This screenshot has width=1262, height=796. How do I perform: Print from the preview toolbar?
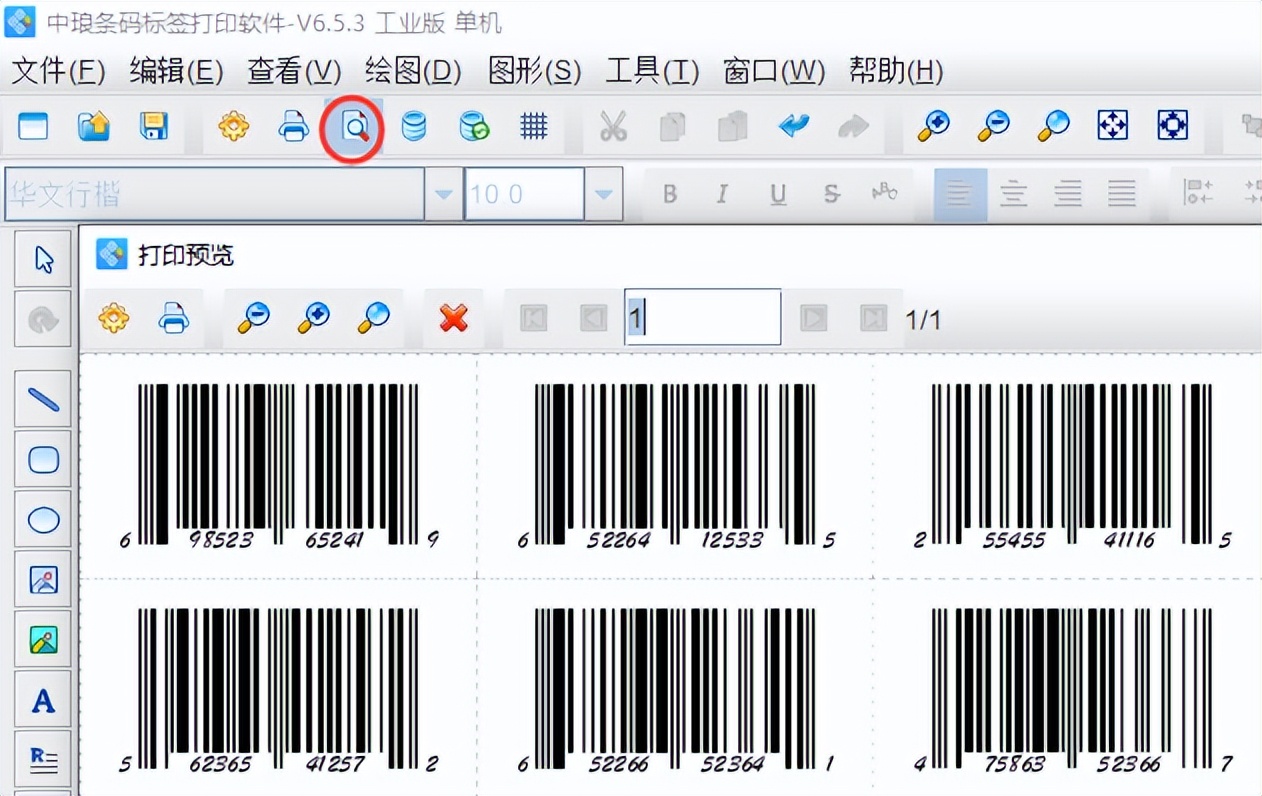click(x=174, y=319)
